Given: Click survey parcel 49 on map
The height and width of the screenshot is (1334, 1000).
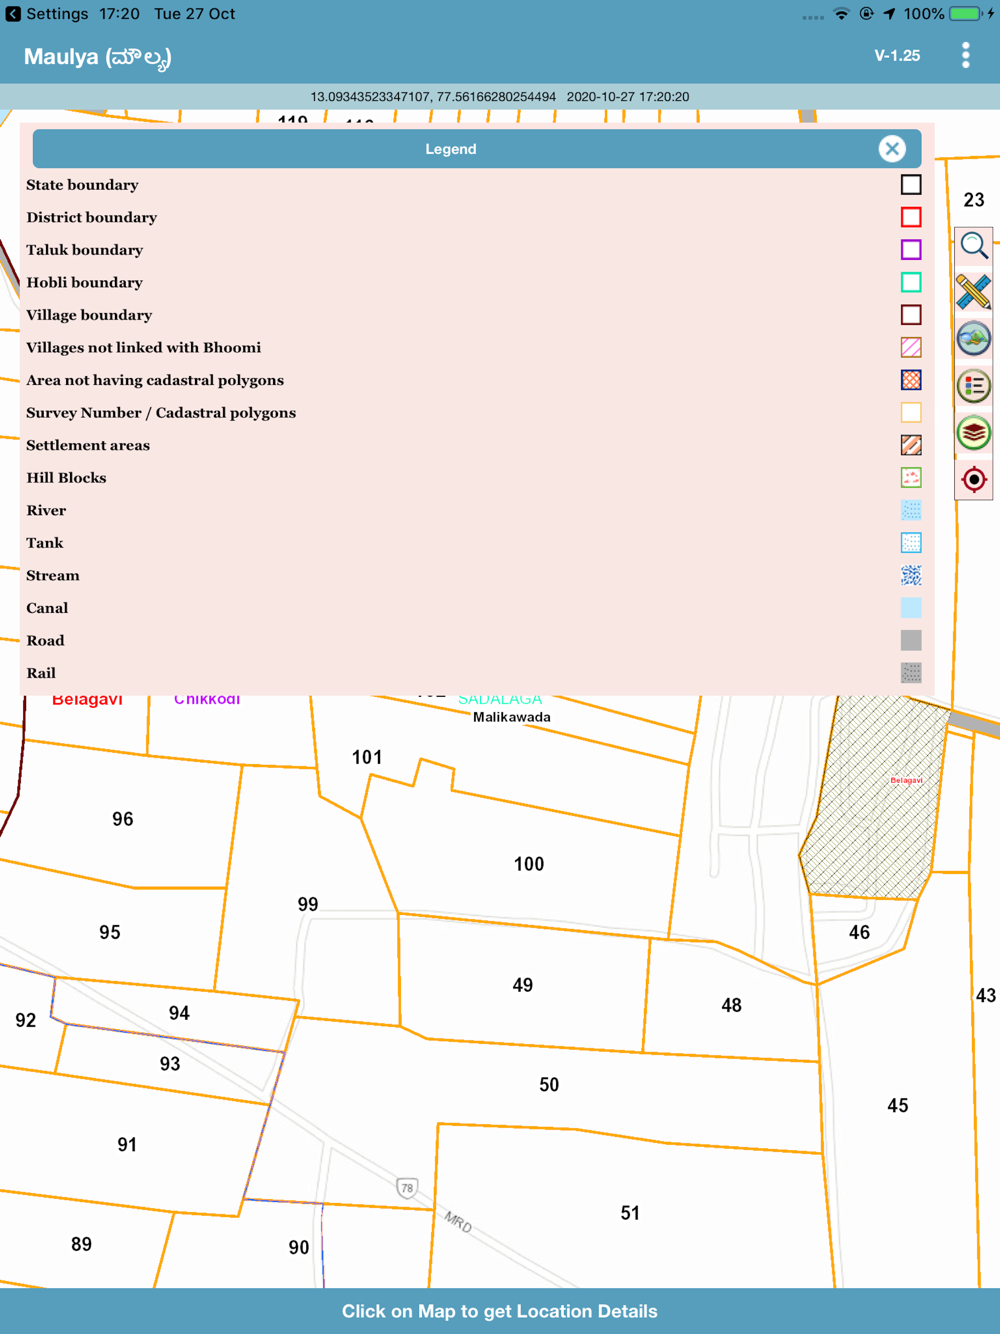Looking at the screenshot, I should 523,985.
